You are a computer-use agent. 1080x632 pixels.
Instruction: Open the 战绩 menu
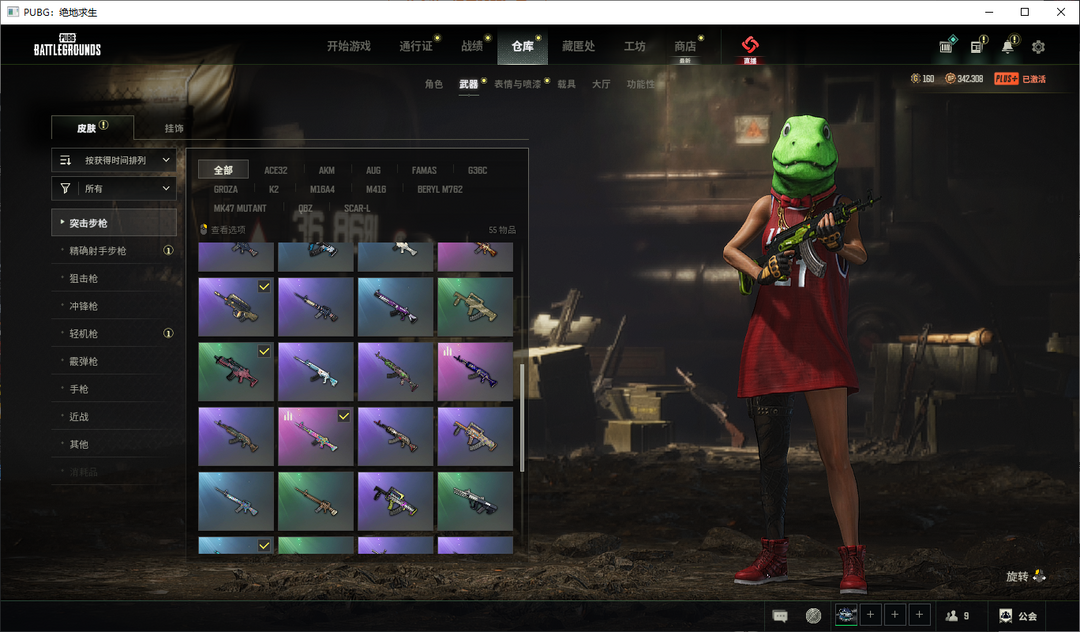coord(472,46)
